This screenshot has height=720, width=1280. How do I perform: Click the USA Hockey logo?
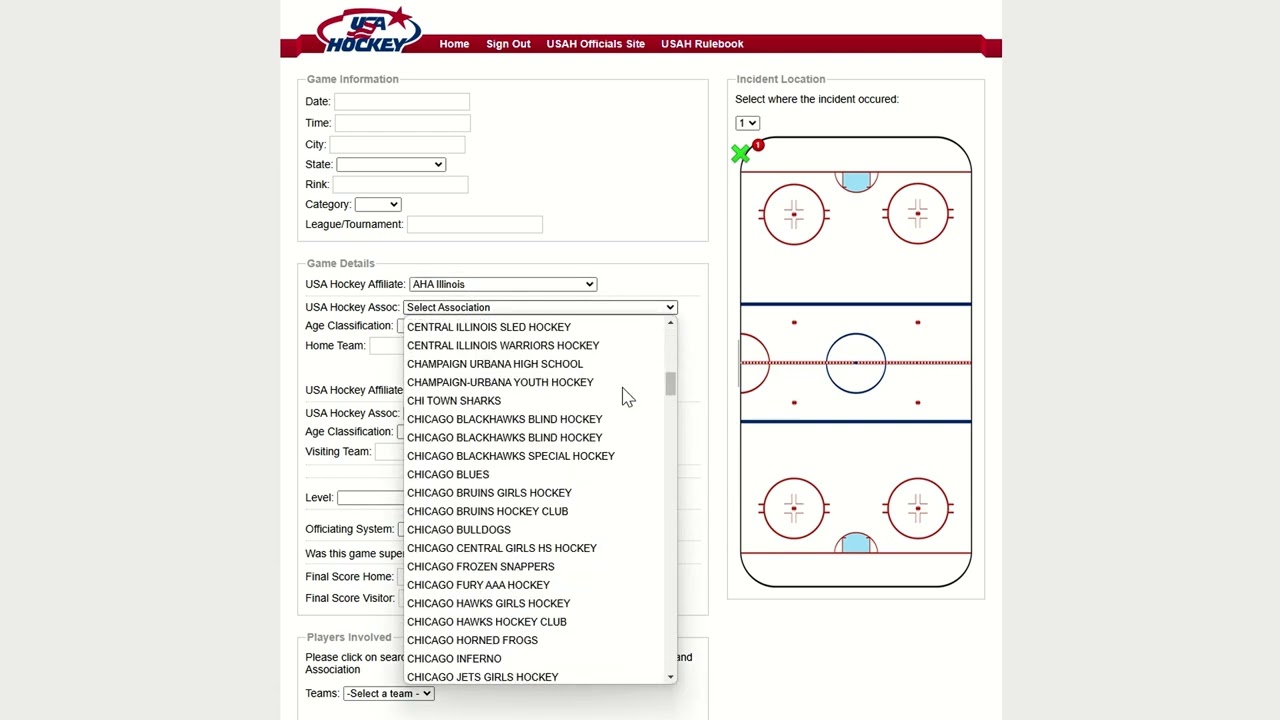369,30
